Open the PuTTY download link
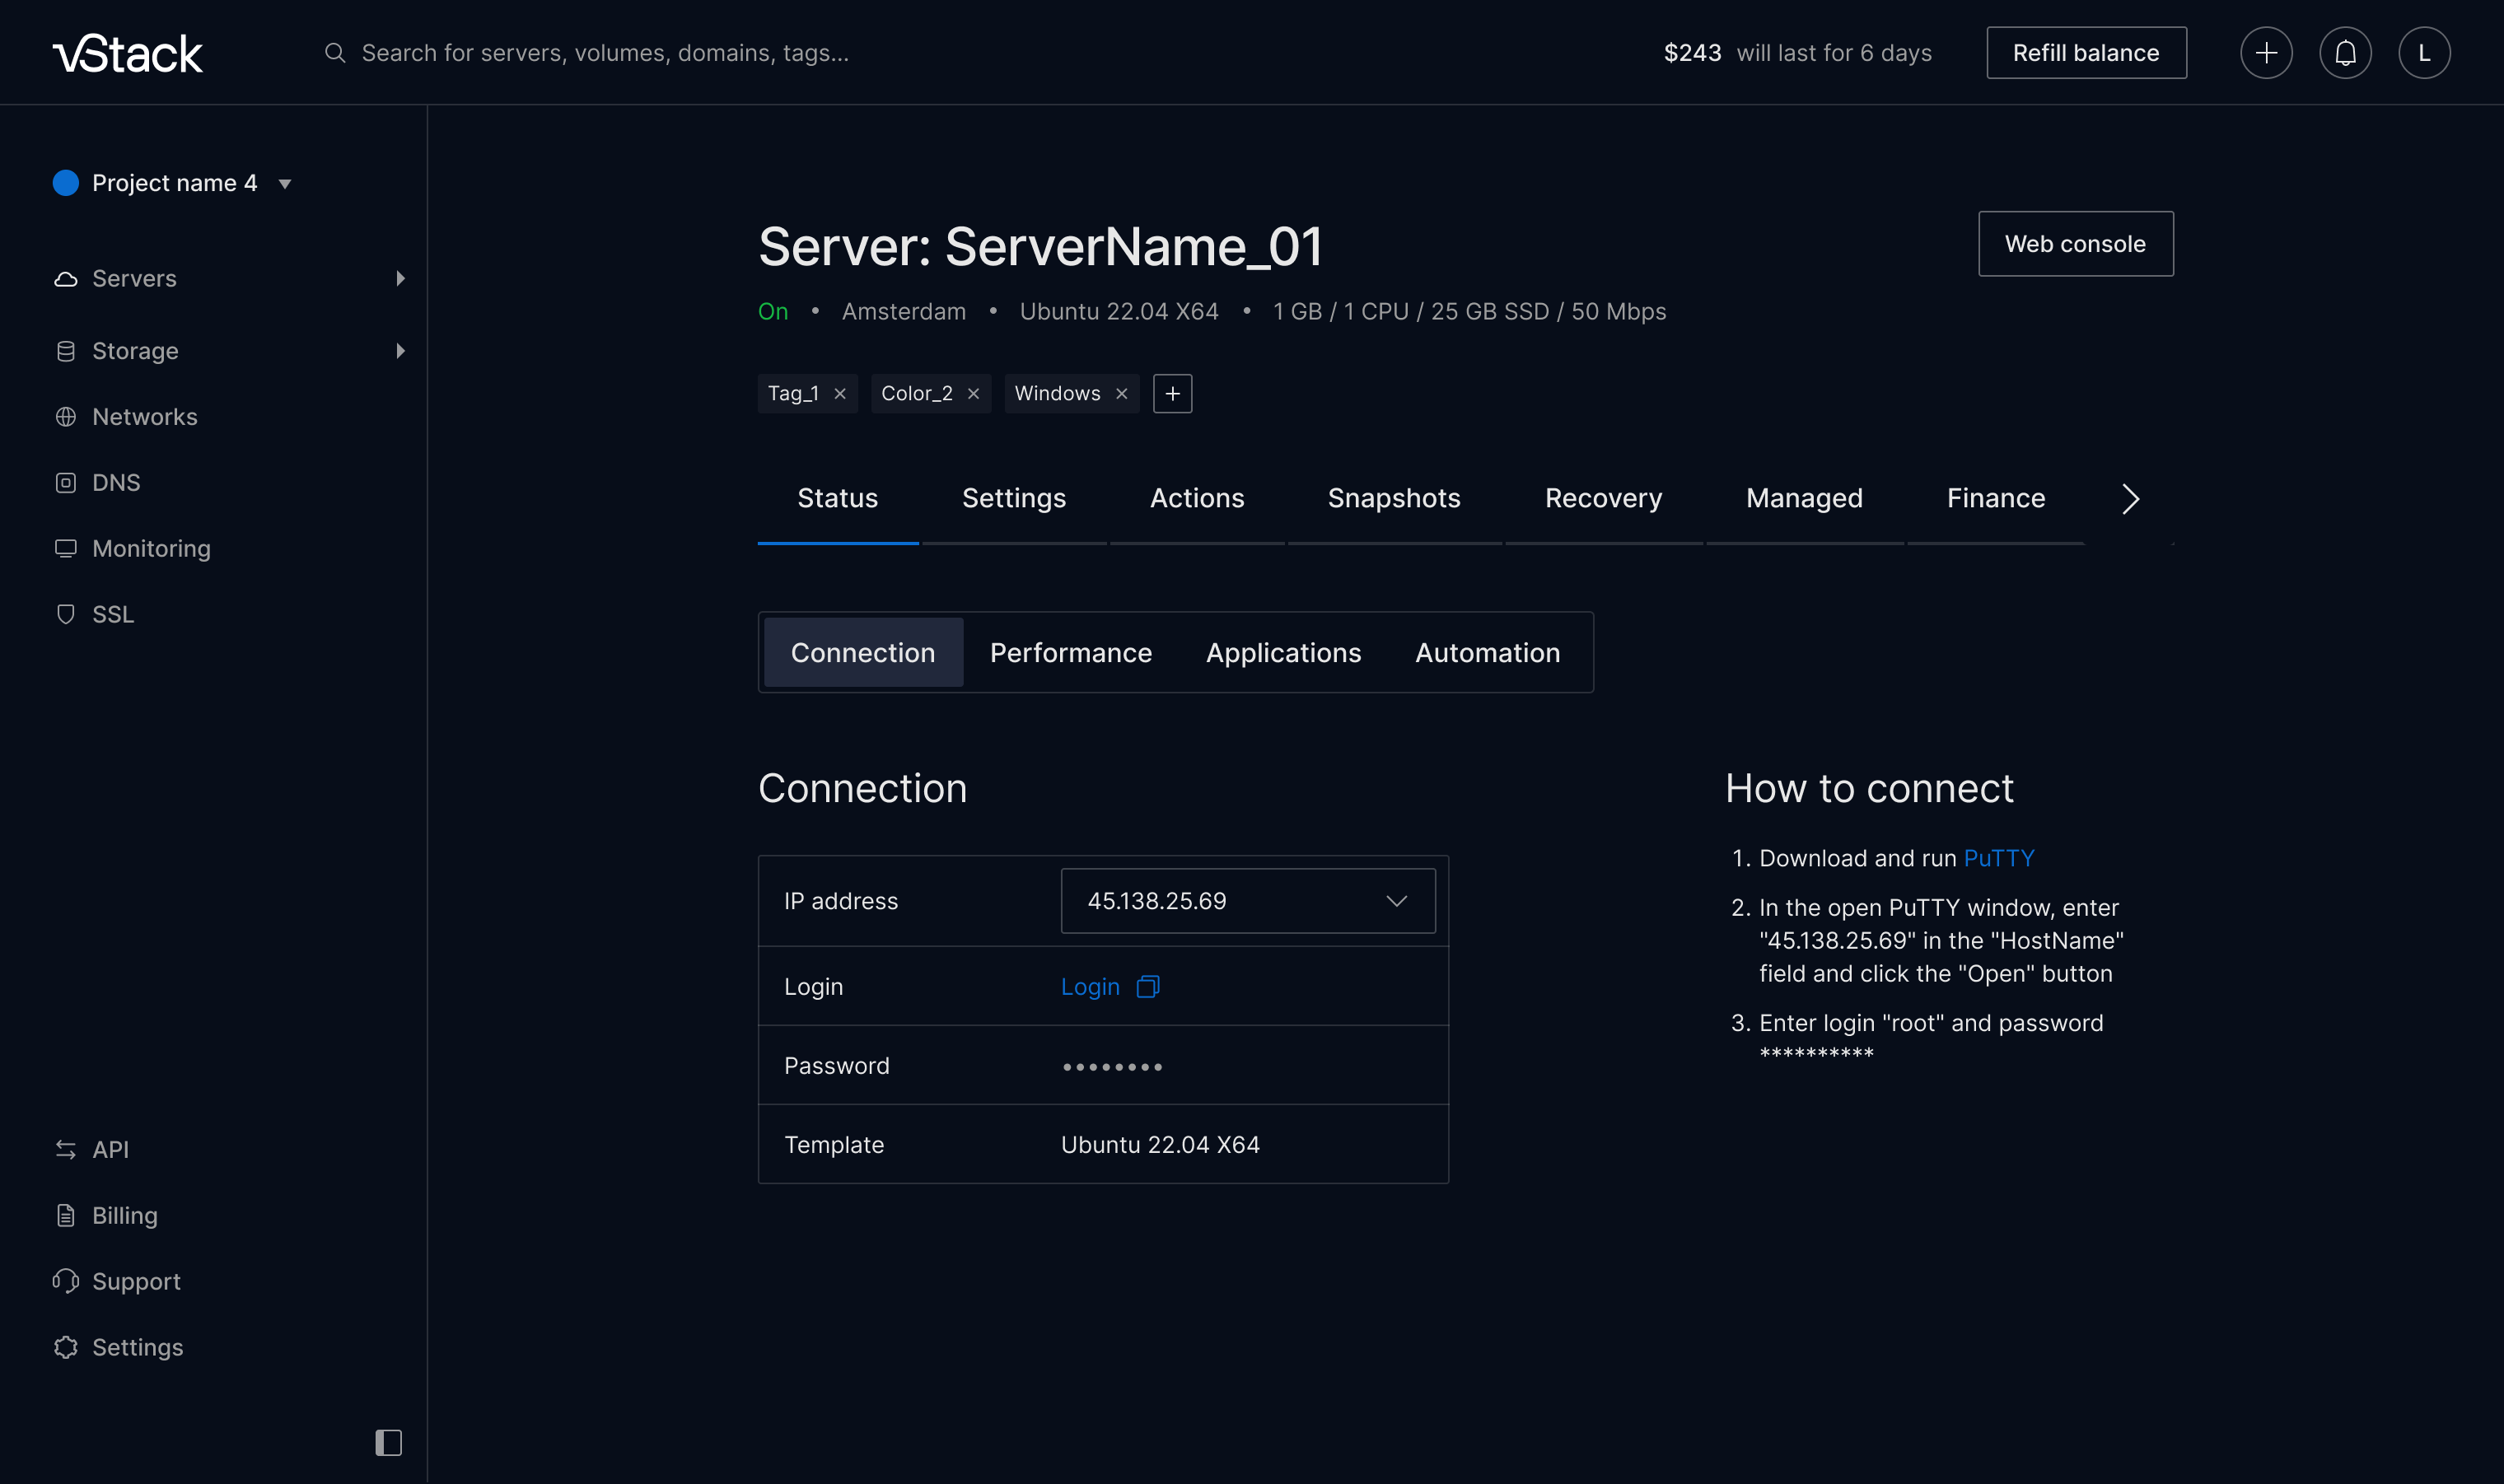 tap(1999, 859)
